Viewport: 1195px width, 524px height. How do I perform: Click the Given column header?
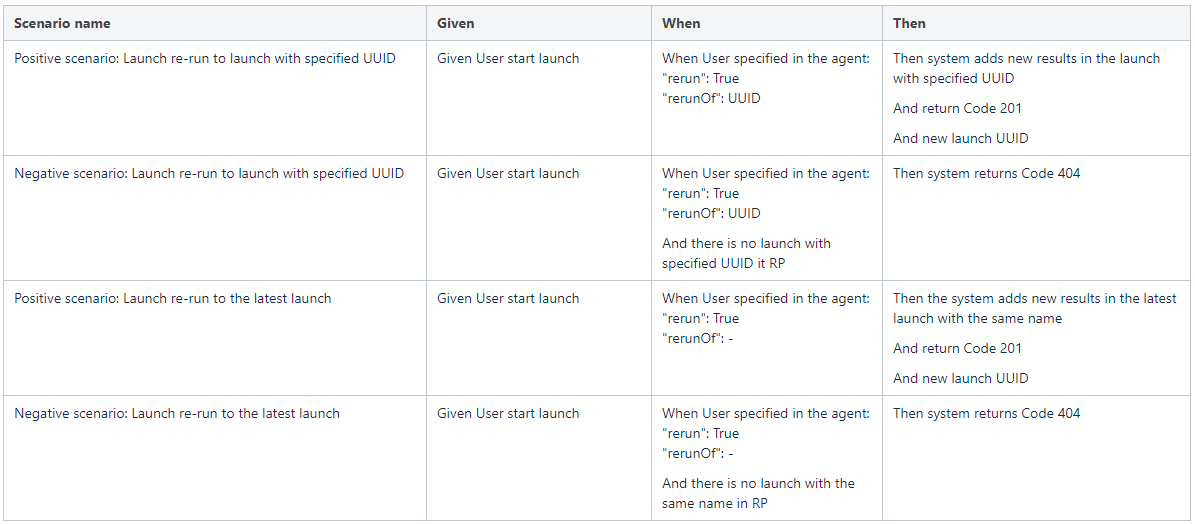456,24
